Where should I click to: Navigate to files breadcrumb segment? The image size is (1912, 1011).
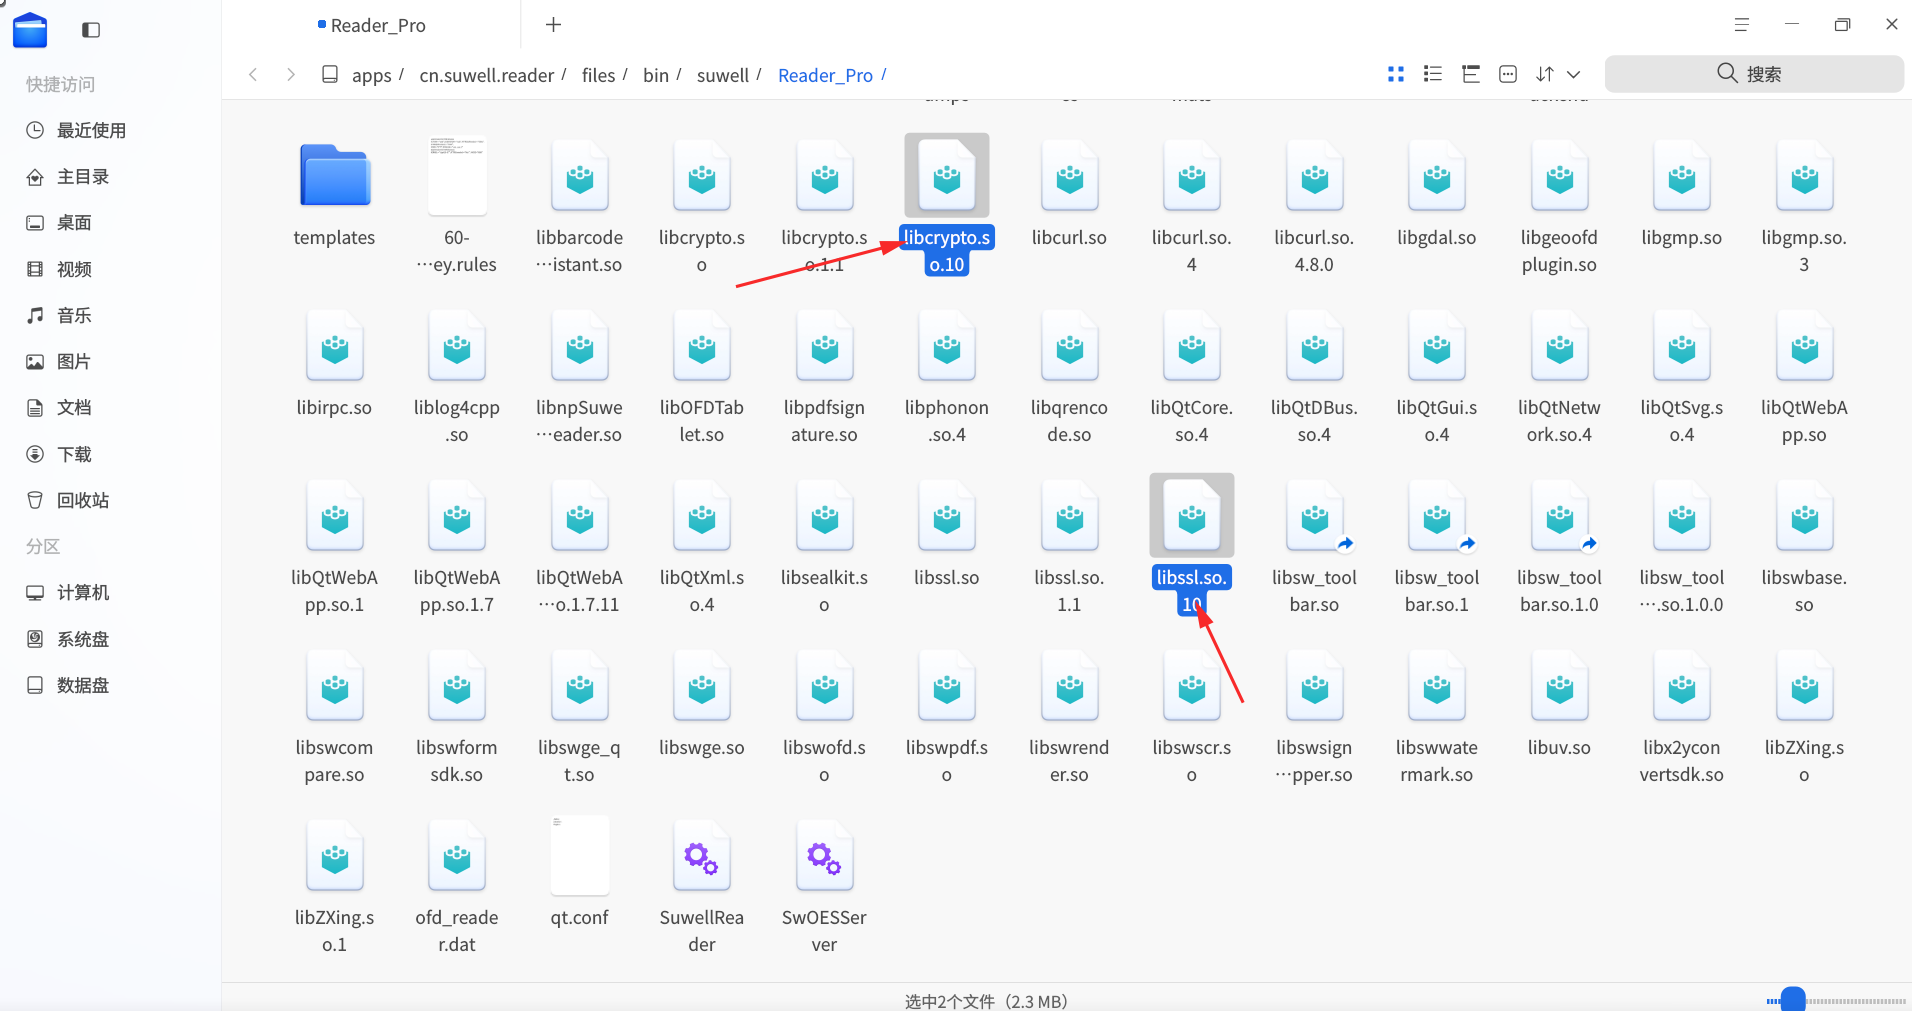[x=598, y=75]
